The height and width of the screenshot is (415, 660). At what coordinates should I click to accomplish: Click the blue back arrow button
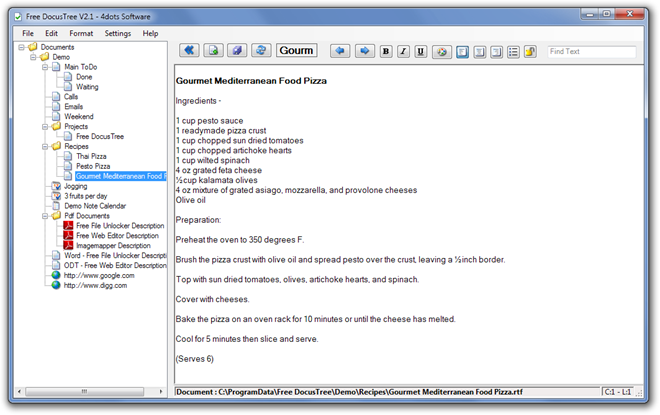pos(340,51)
